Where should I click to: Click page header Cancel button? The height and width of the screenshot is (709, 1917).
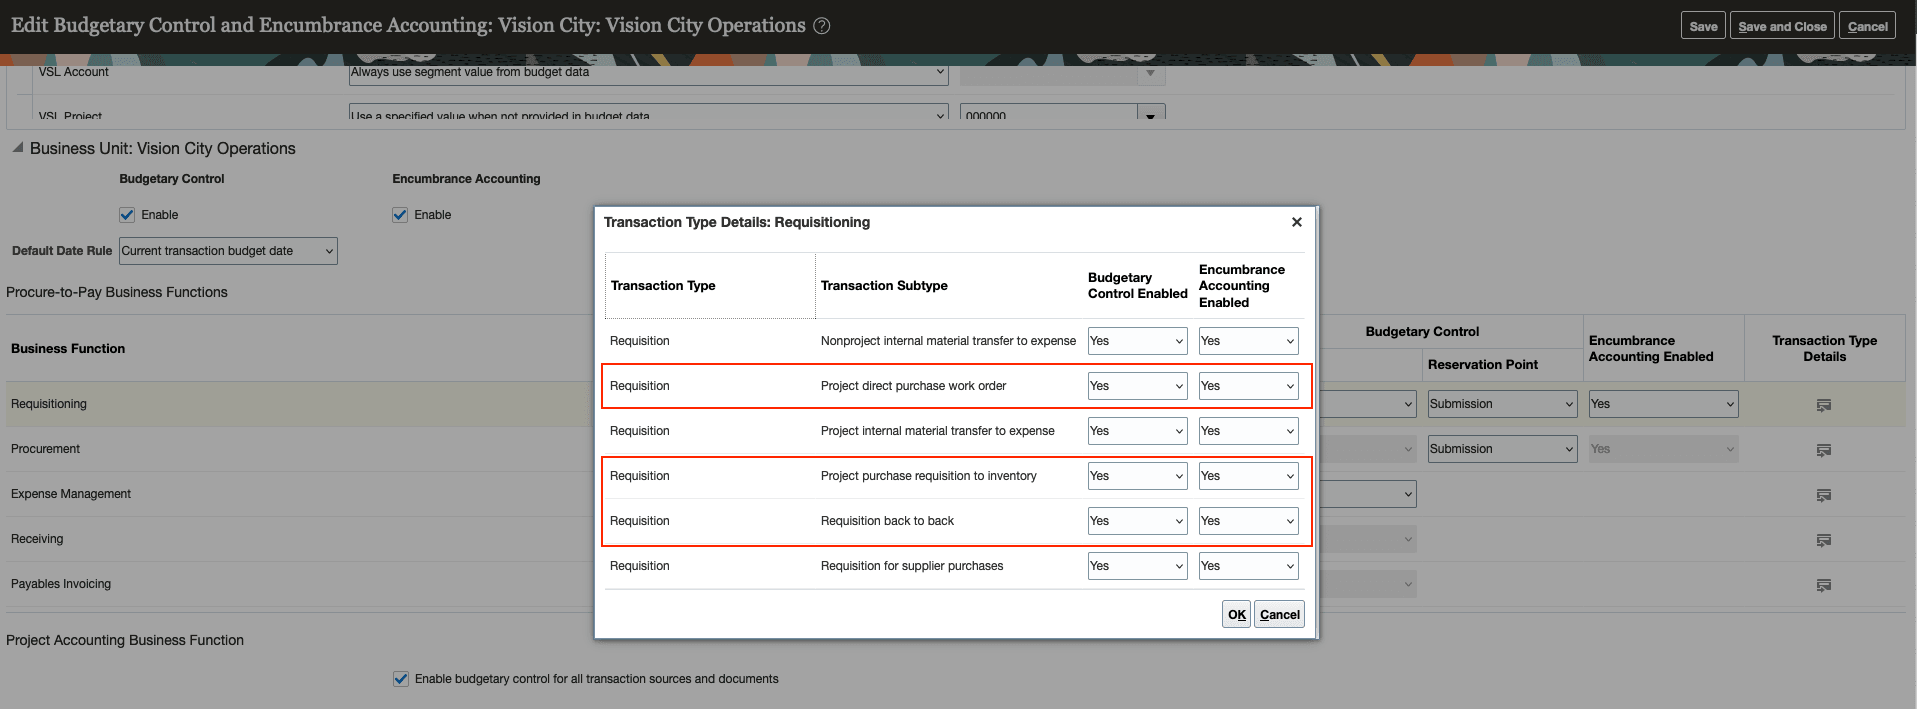(1867, 26)
